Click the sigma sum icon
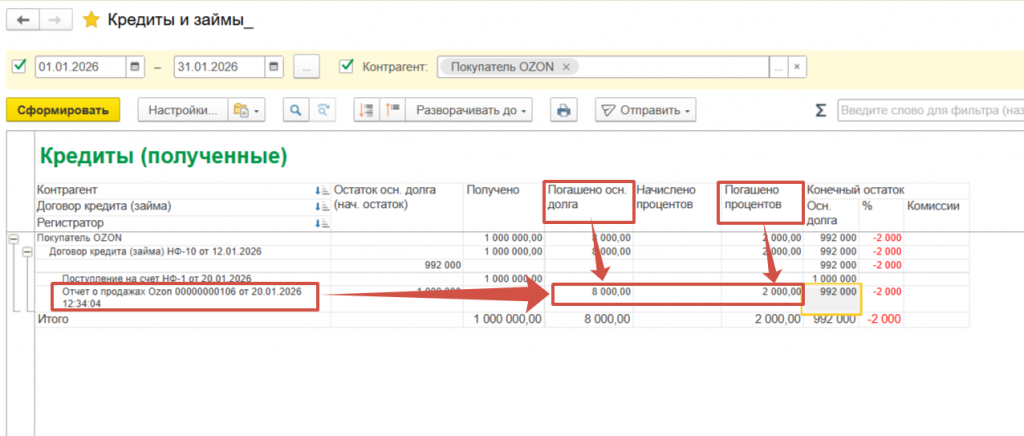Image resolution: width=1024 pixels, height=436 pixels. tap(821, 110)
